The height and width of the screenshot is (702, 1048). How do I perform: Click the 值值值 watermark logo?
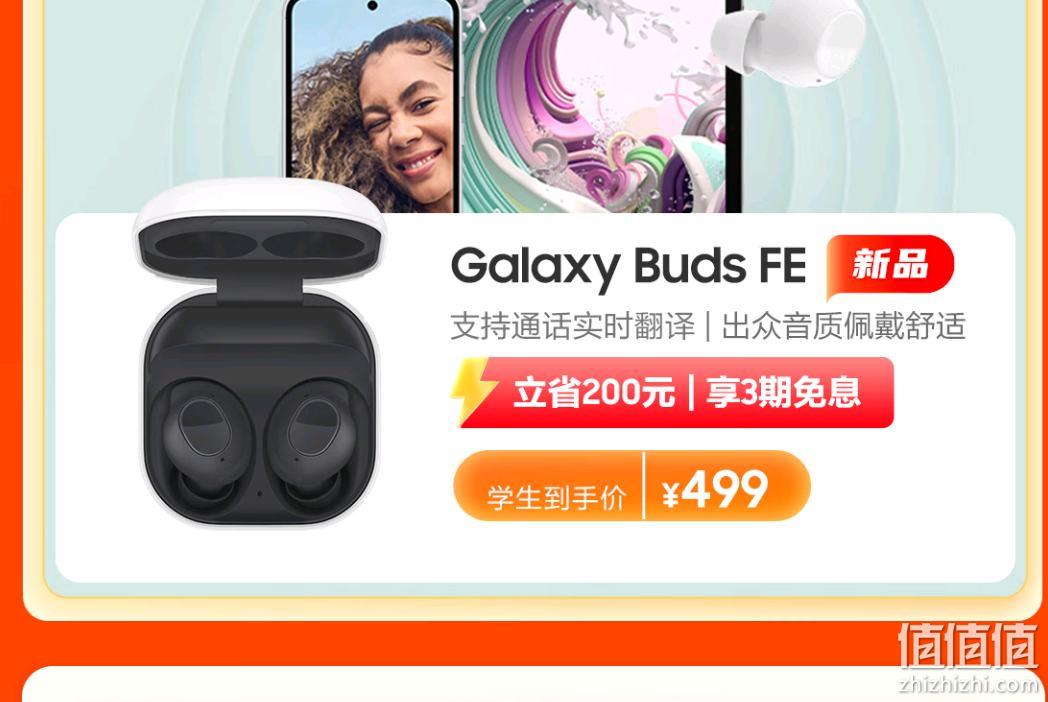tap(968, 645)
